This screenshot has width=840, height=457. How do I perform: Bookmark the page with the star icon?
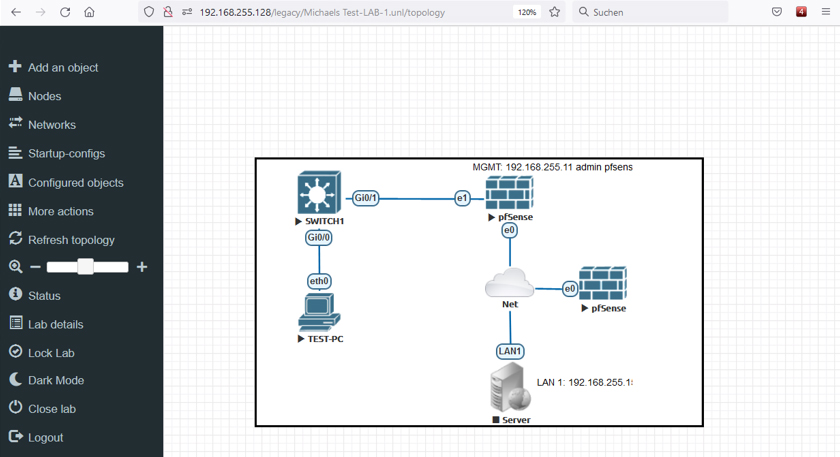(x=555, y=12)
